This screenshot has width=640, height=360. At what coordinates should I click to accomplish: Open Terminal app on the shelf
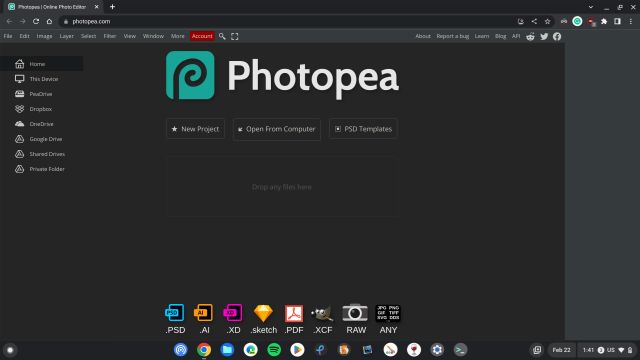[x=460, y=350]
